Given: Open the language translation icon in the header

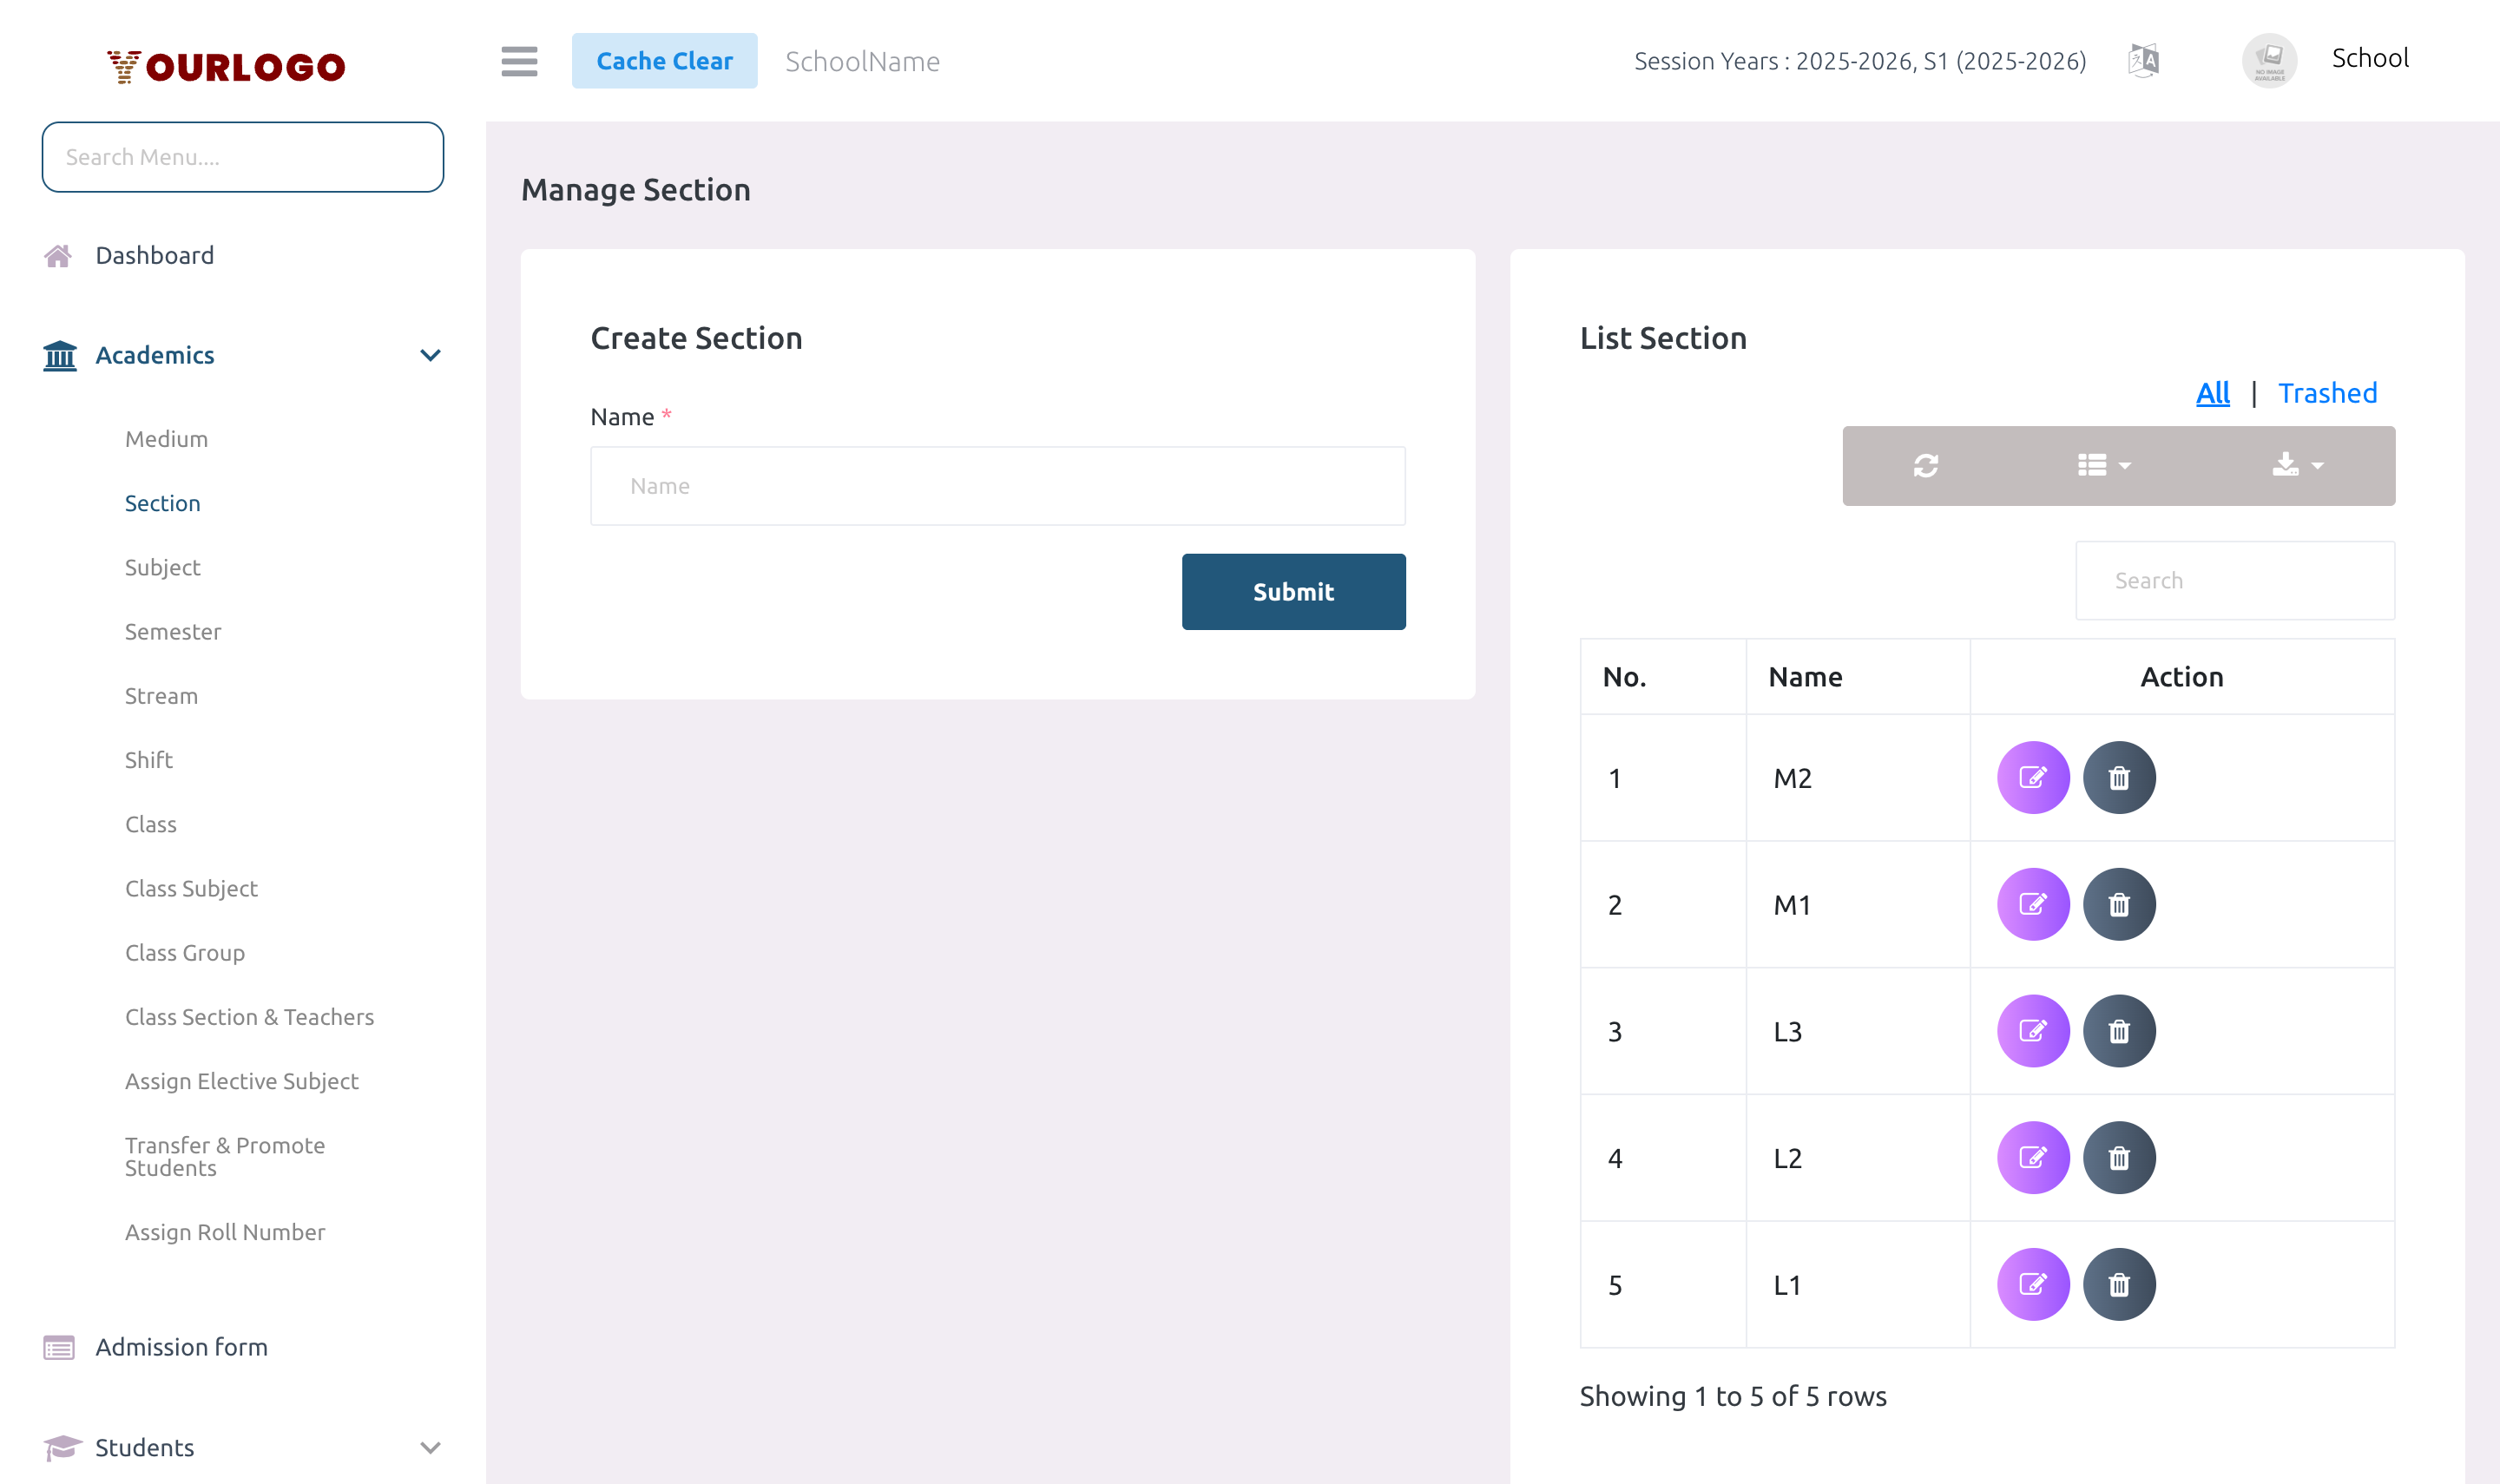Looking at the screenshot, I should point(2143,60).
